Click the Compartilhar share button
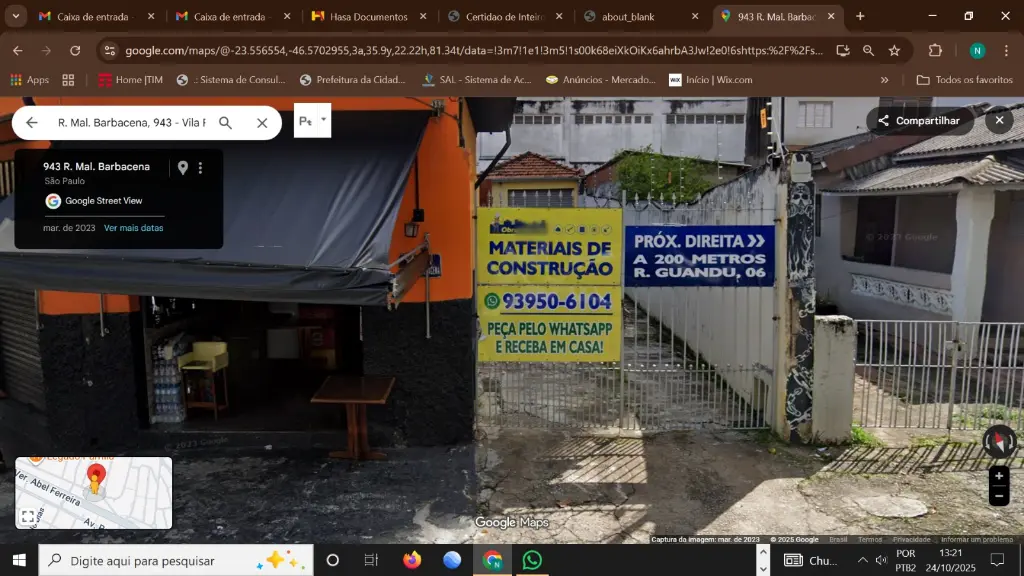This screenshot has height=576, width=1024. pyautogui.click(x=919, y=121)
